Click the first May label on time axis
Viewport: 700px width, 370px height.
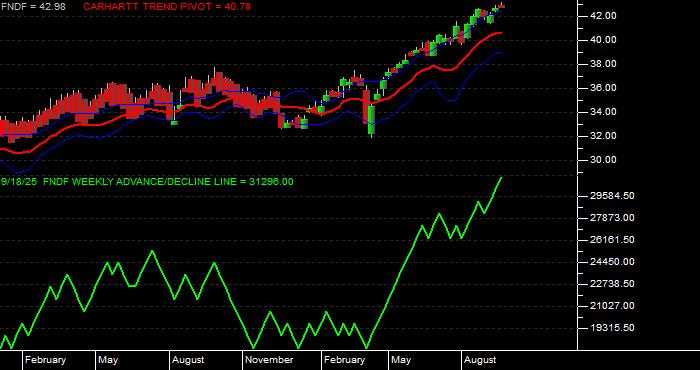108,360
